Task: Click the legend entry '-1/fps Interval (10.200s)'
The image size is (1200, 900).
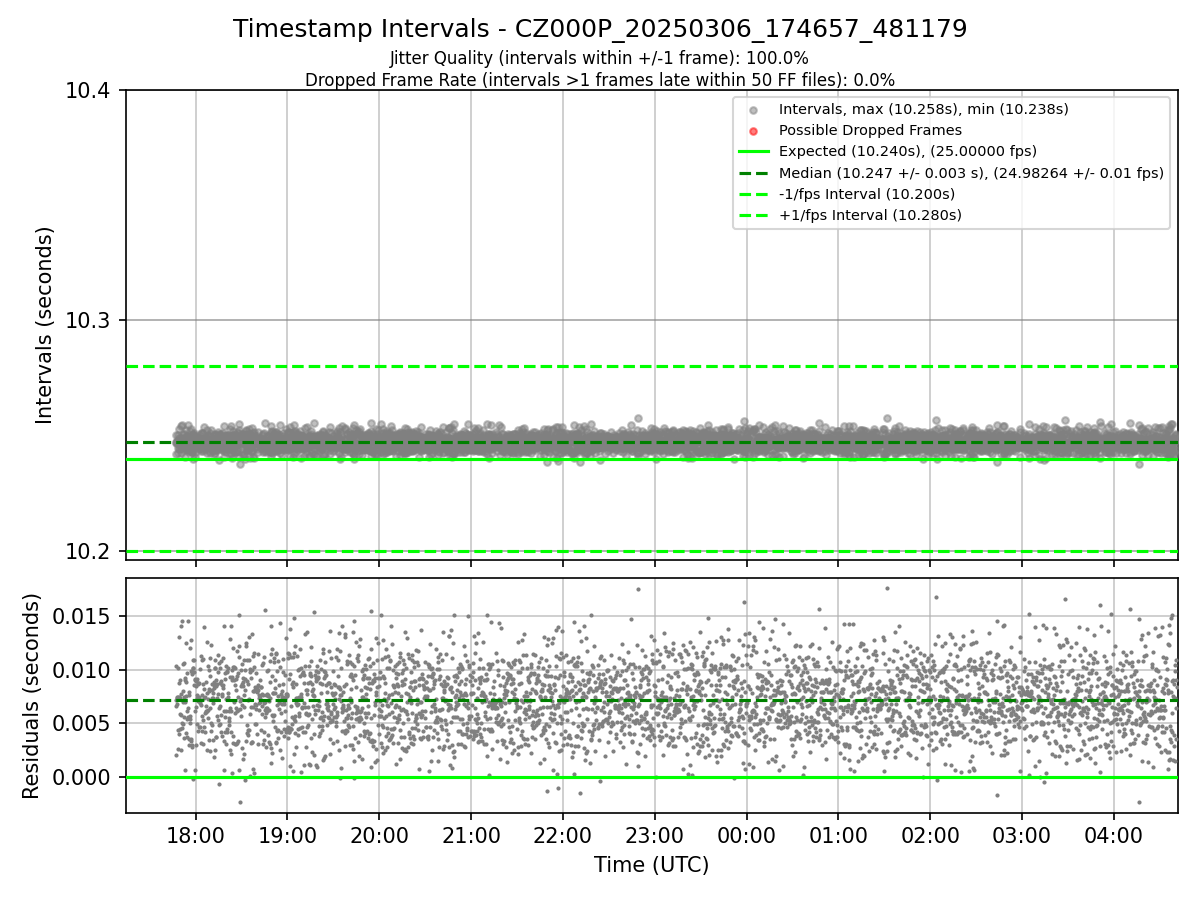Action: click(x=867, y=194)
